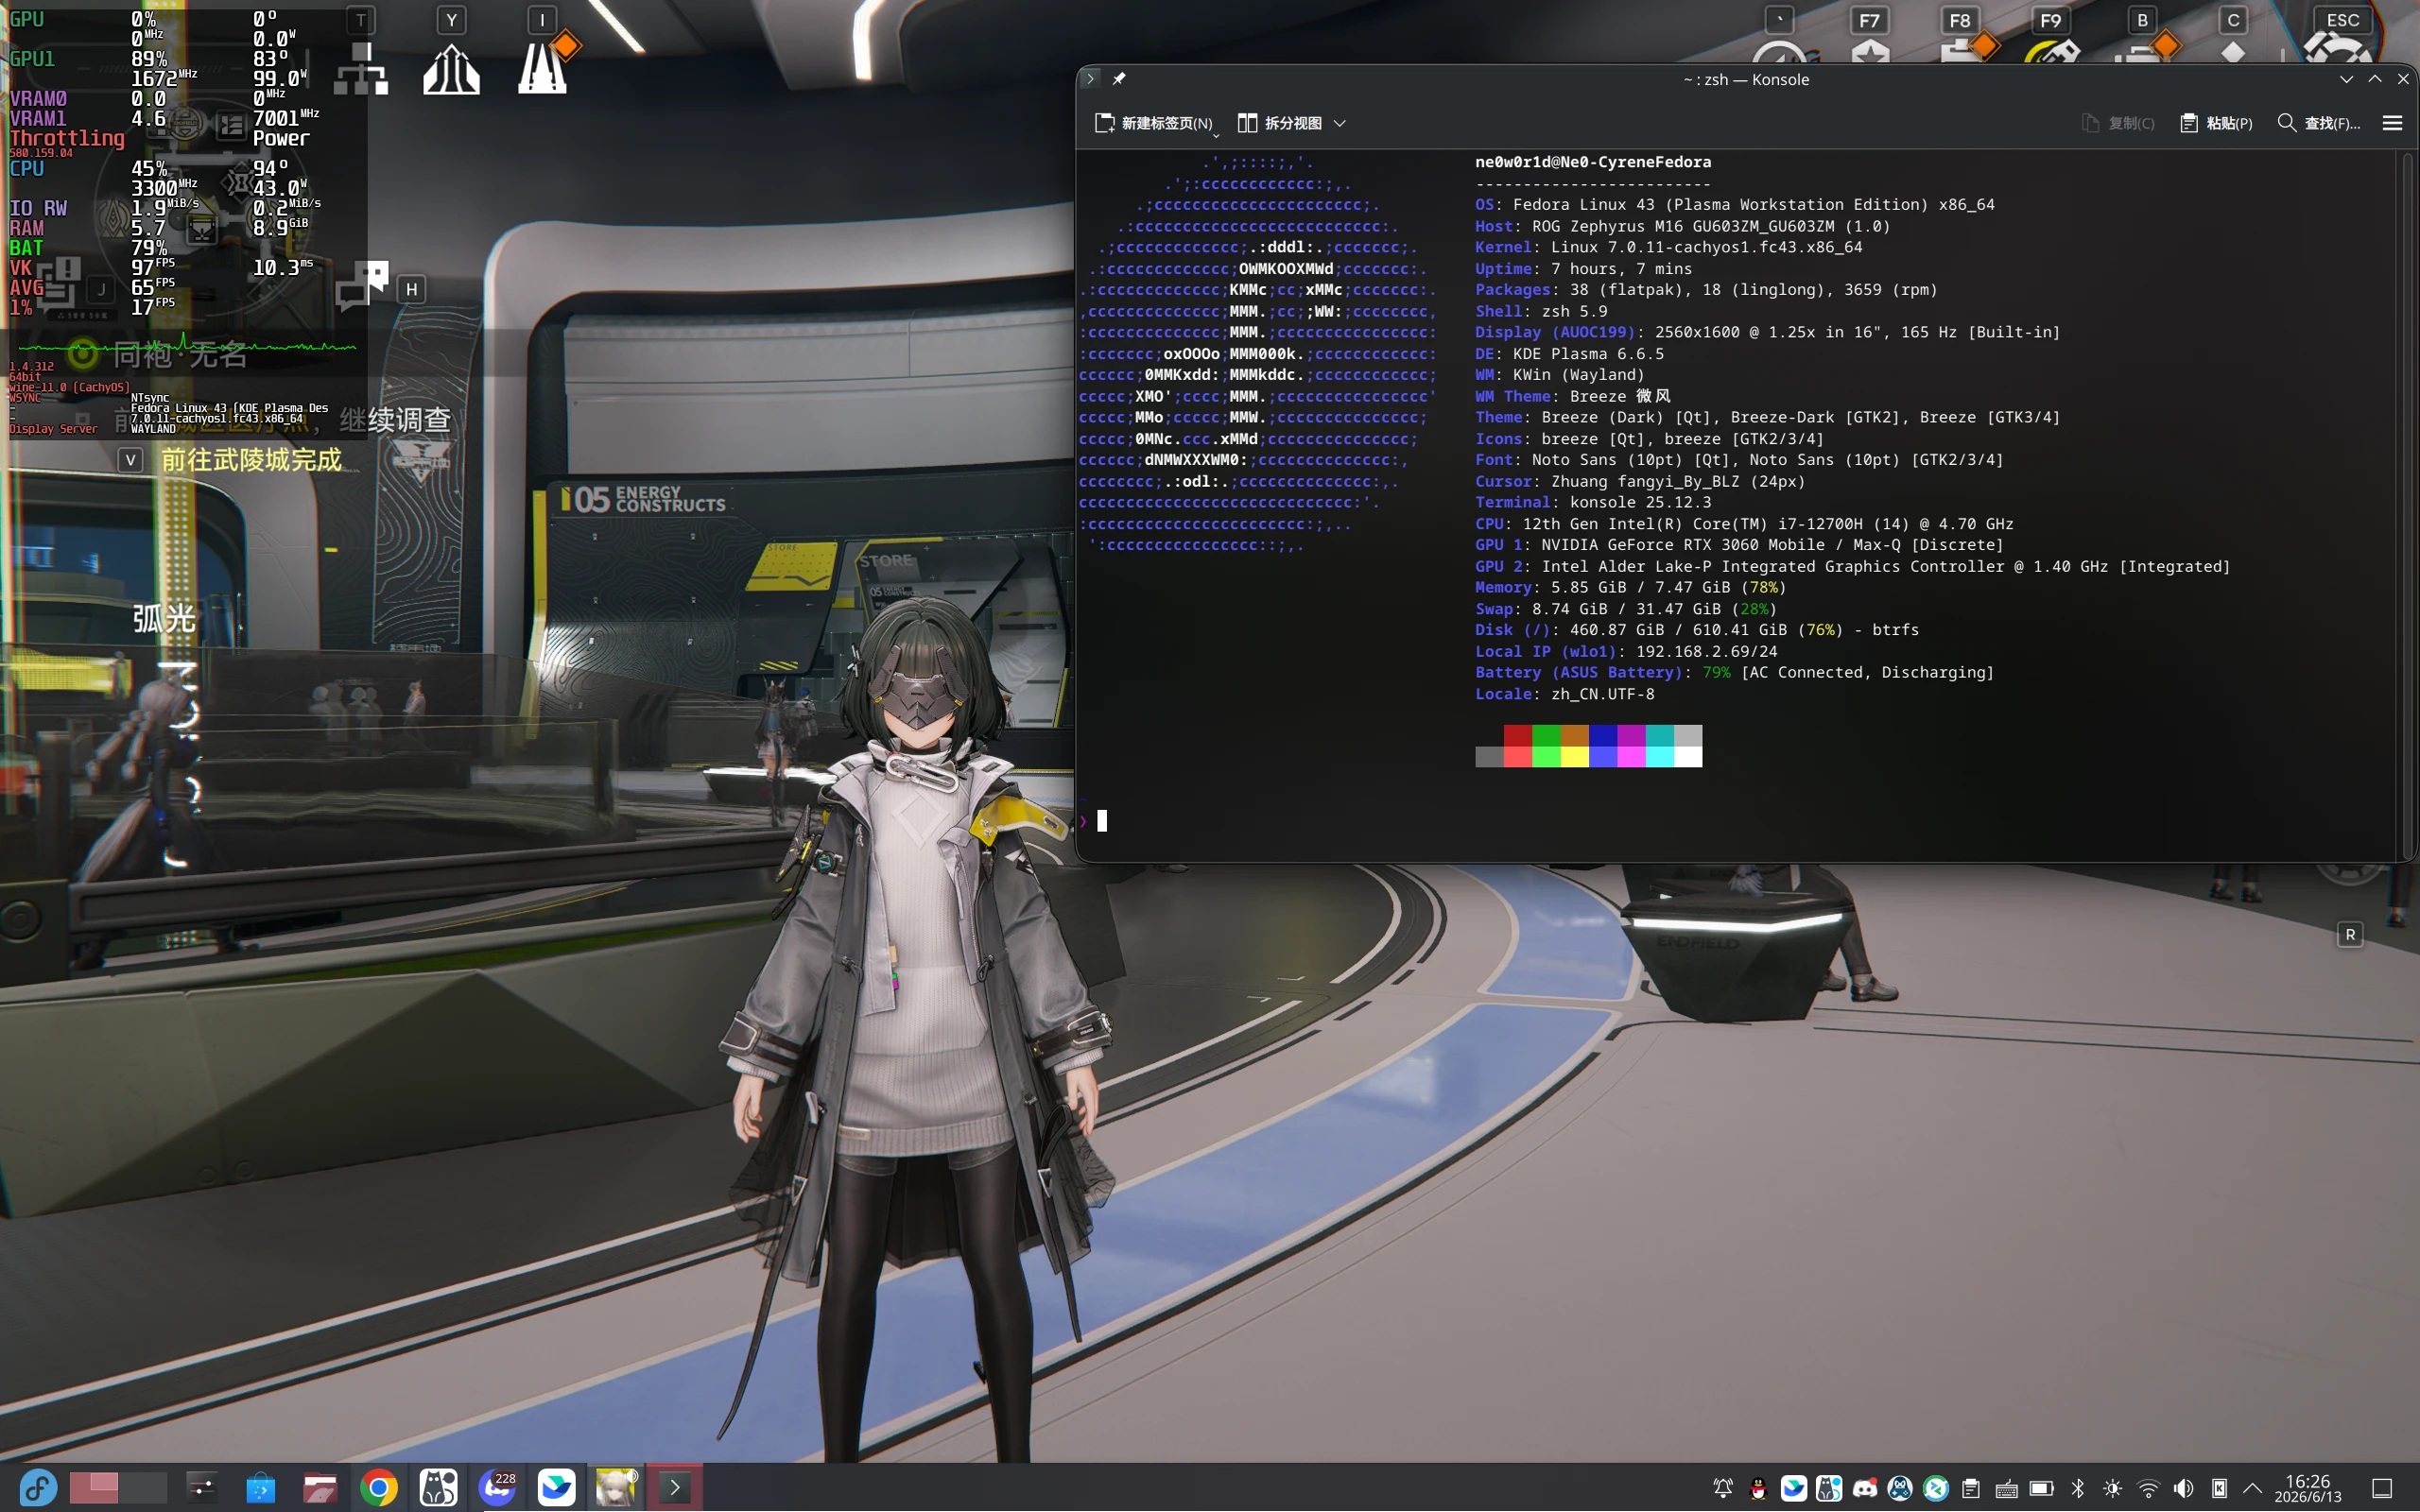Open the Konsole window menu icon in title bar
2420x1512 pixels.
(1091, 79)
